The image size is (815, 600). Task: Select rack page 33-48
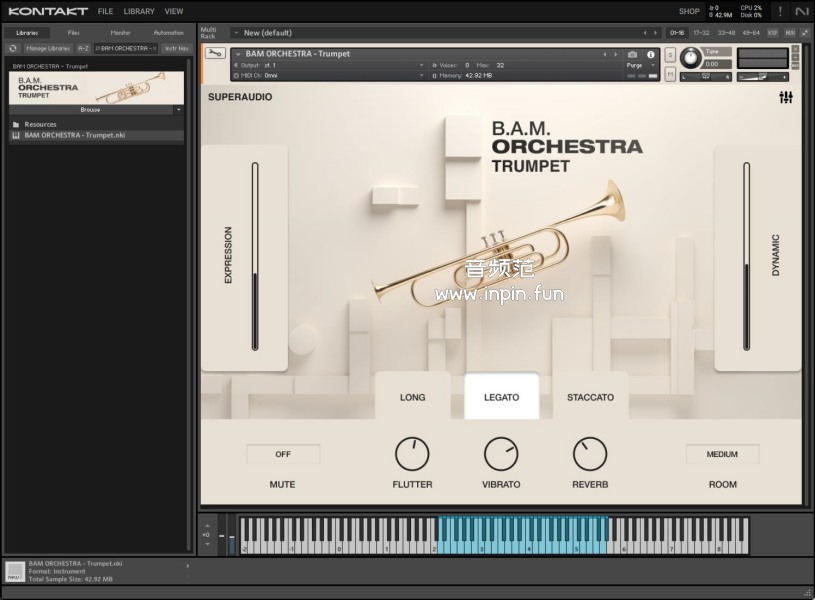point(726,33)
